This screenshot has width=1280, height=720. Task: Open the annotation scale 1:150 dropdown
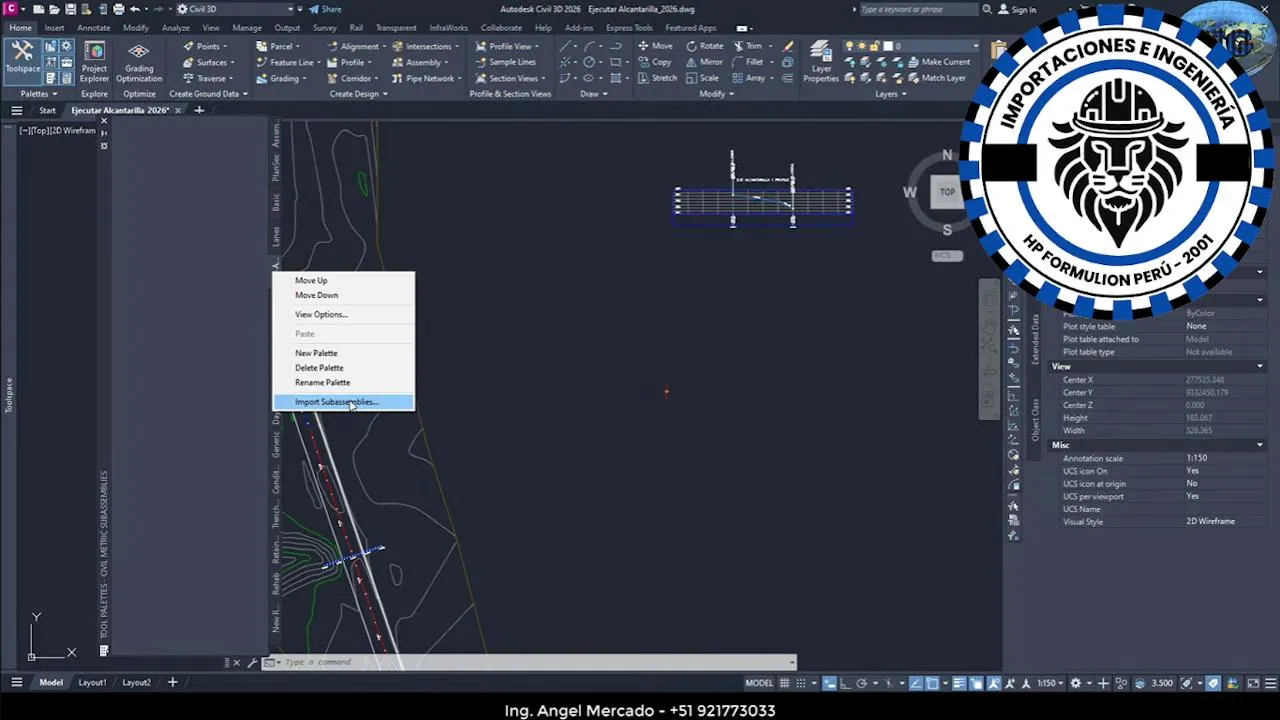pos(1049,683)
